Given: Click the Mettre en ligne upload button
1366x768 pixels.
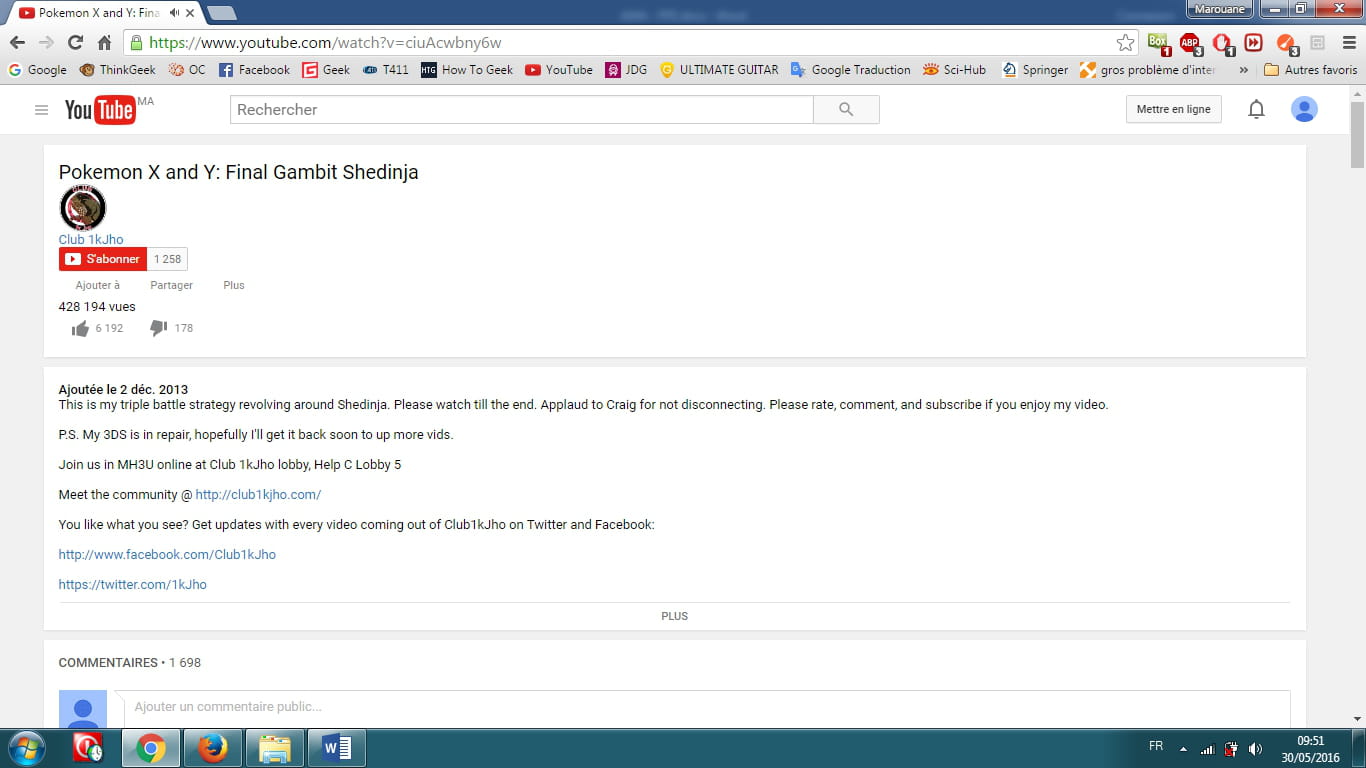Looking at the screenshot, I should click(x=1173, y=110).
